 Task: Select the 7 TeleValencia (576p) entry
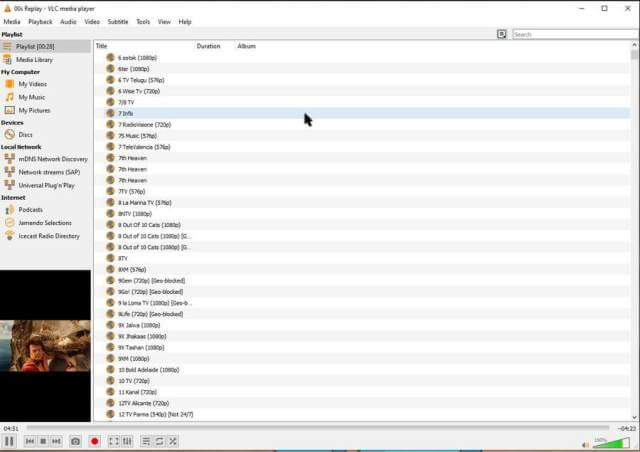362,147
